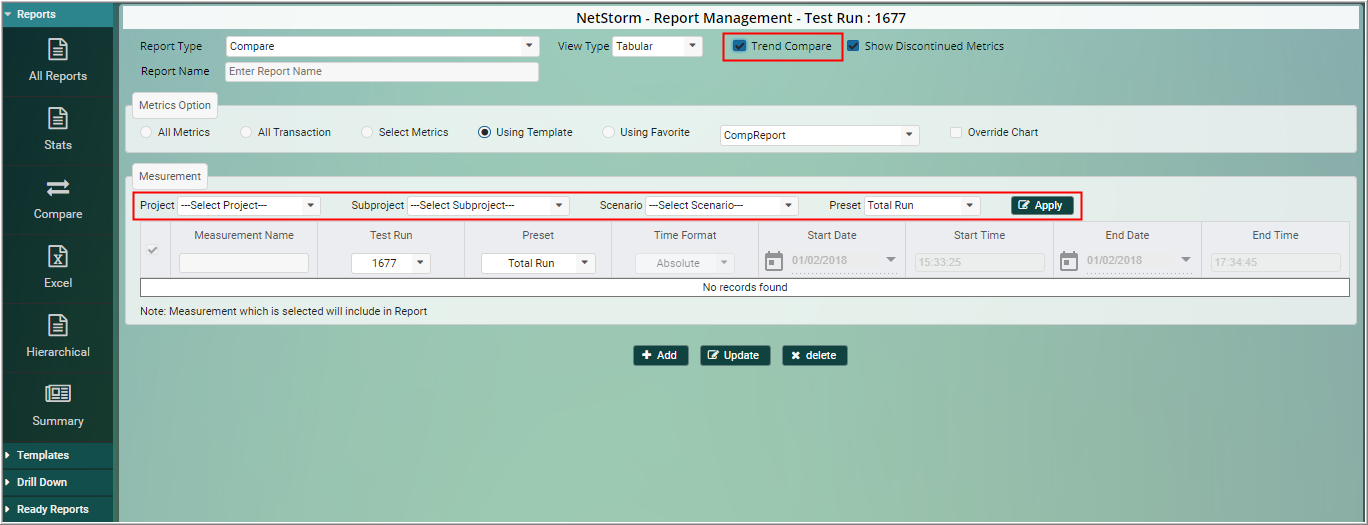Image resolution: width=1368 pixels, height=525 pixels.
Task: Expand the Ready Reports menu section
Action: pos(57,509)
